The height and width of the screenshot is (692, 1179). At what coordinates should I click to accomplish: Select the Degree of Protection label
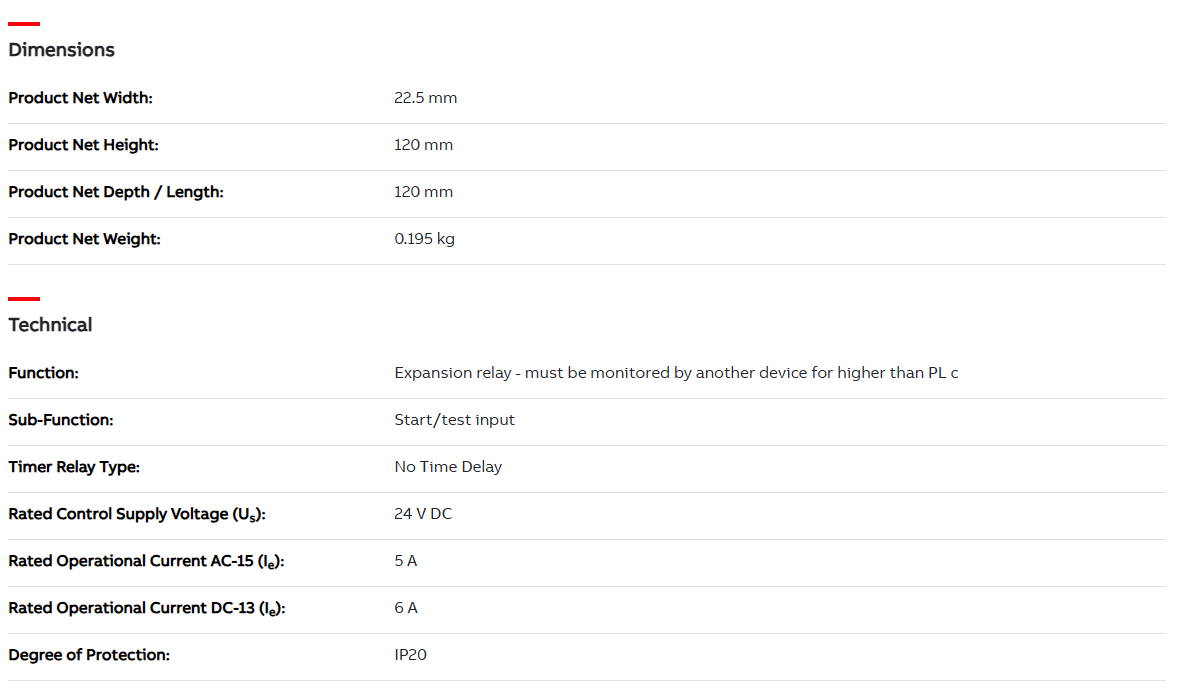89,655
